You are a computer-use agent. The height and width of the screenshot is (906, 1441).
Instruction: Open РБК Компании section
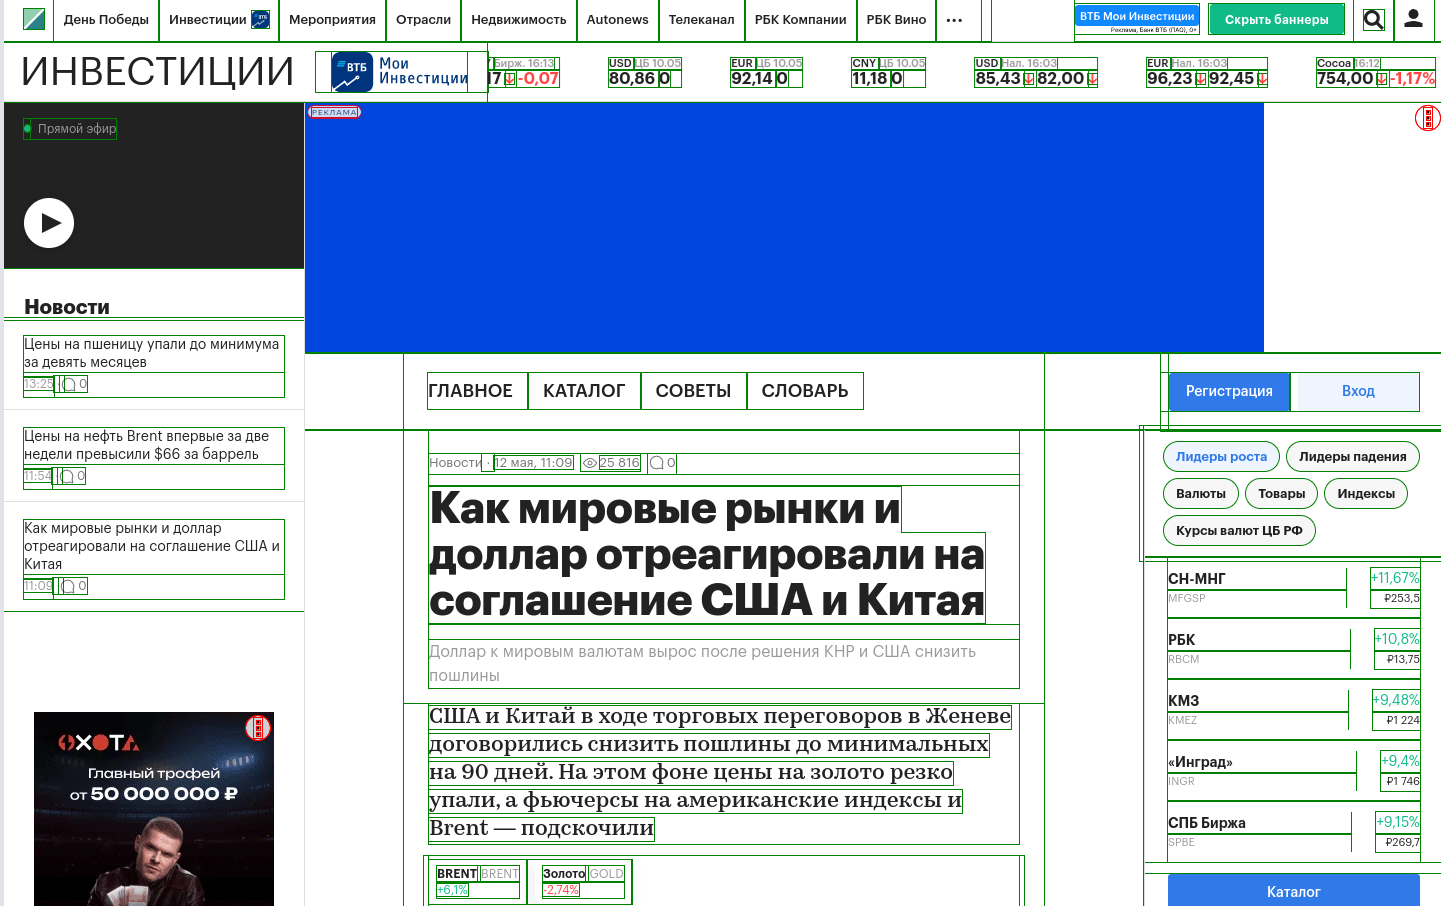click(x=800, y=20)
